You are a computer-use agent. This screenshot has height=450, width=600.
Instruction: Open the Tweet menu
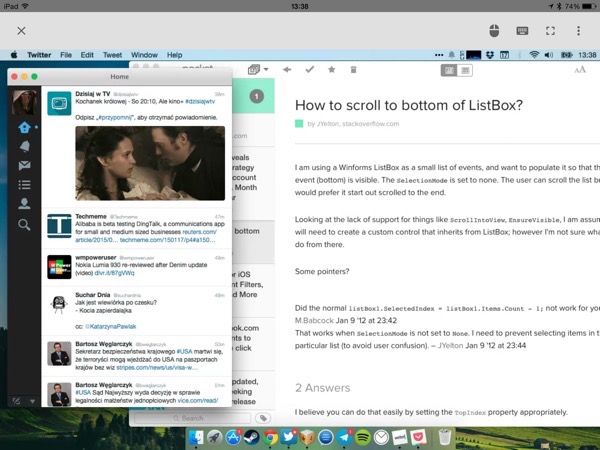point(112,55)
